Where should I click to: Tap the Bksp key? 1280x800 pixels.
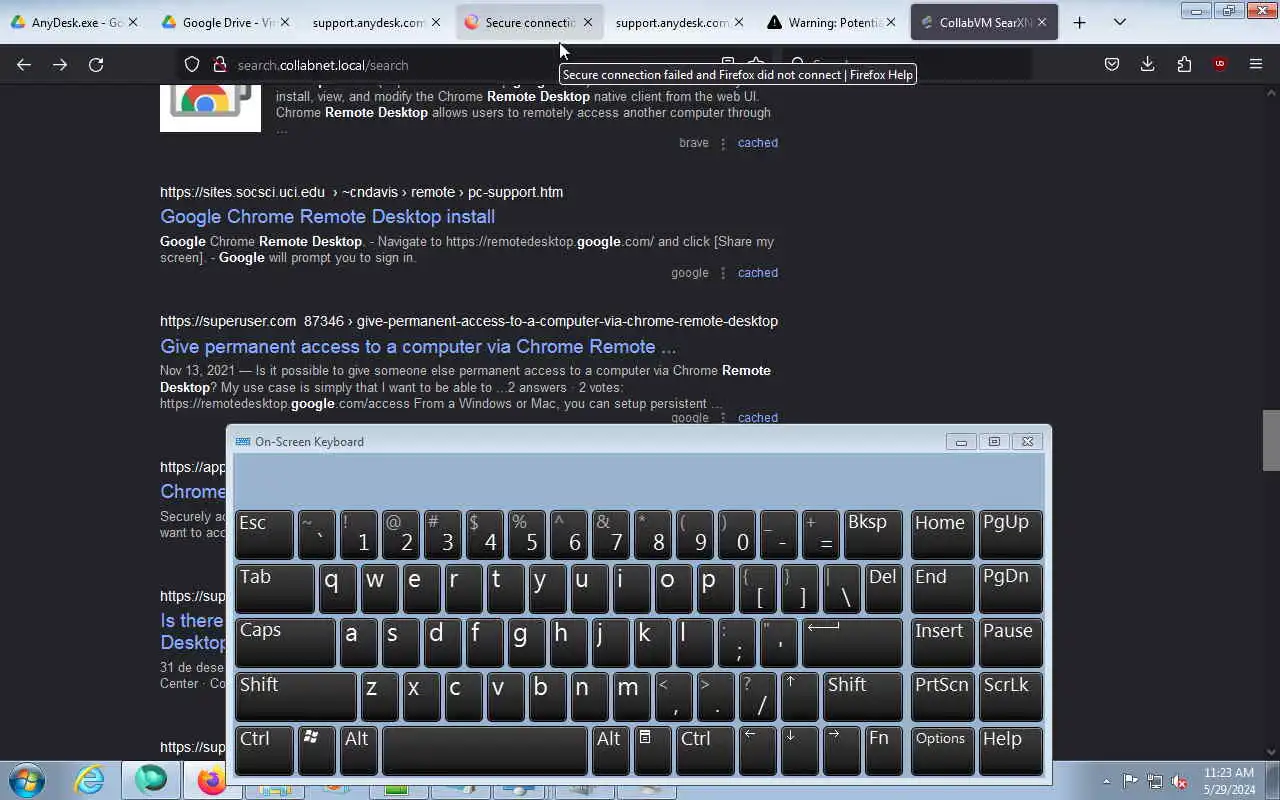click(x=873, y=534)
